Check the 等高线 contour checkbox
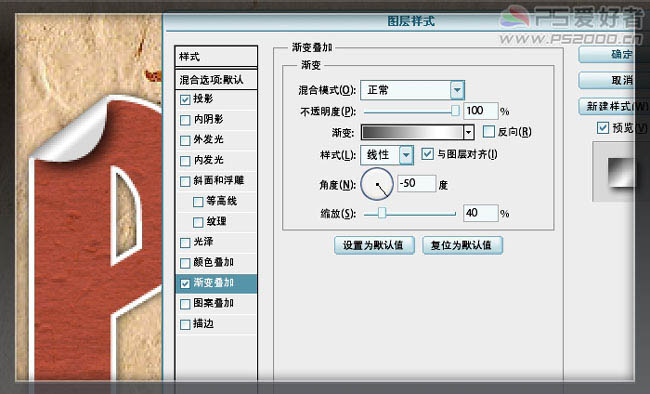This screenshot has width=650, height=394. 198,202
